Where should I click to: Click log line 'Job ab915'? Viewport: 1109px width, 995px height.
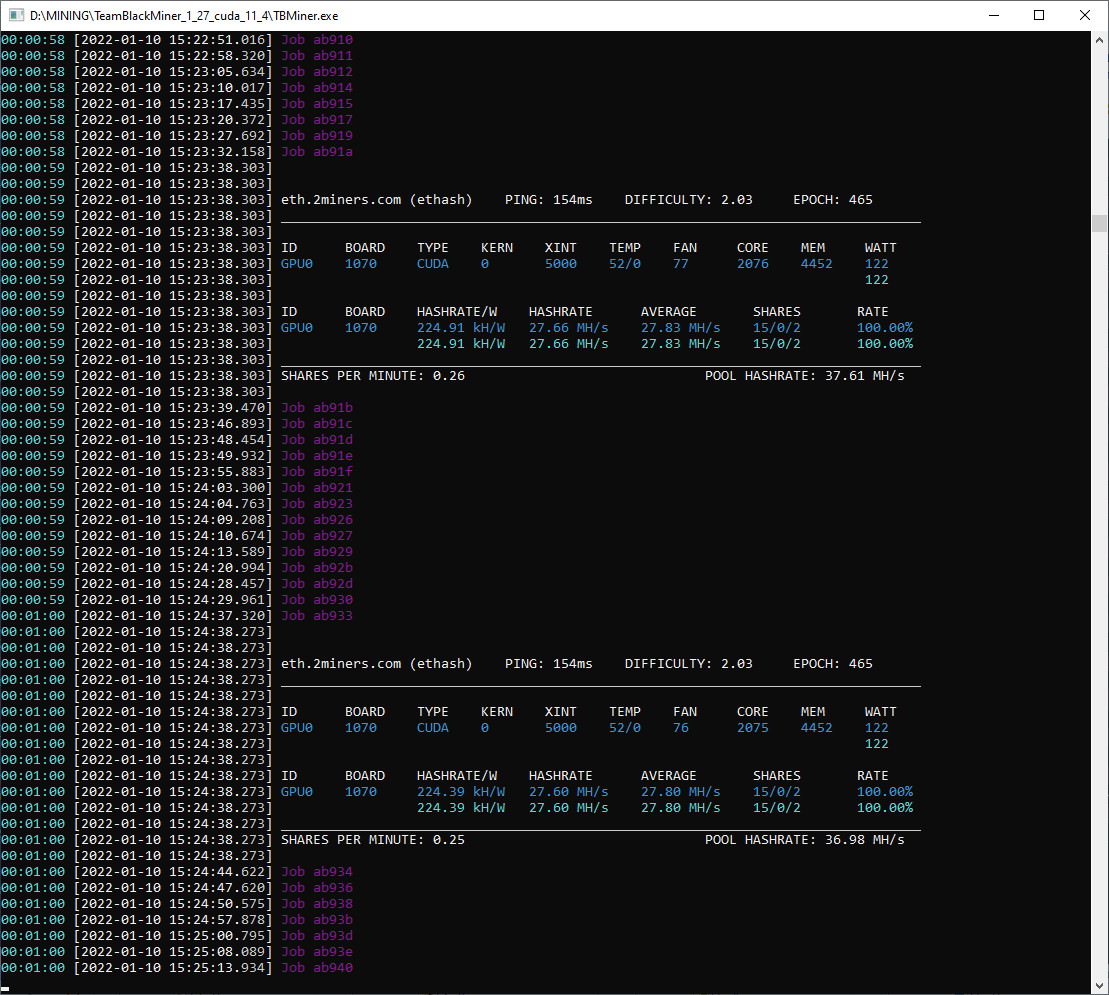point(317,104)
